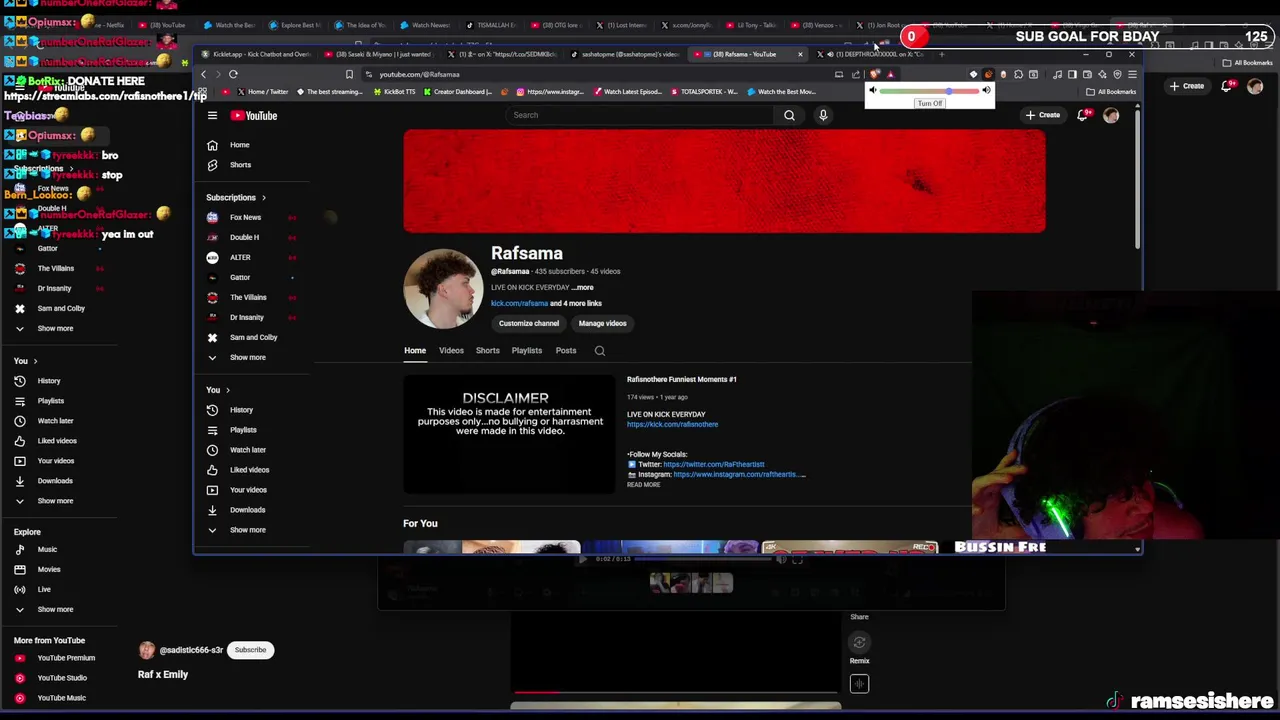This screenshot has height=720, width=1280.
Task: Open the kick.com/rafsama channel link
Action: [x=519, y=304]
